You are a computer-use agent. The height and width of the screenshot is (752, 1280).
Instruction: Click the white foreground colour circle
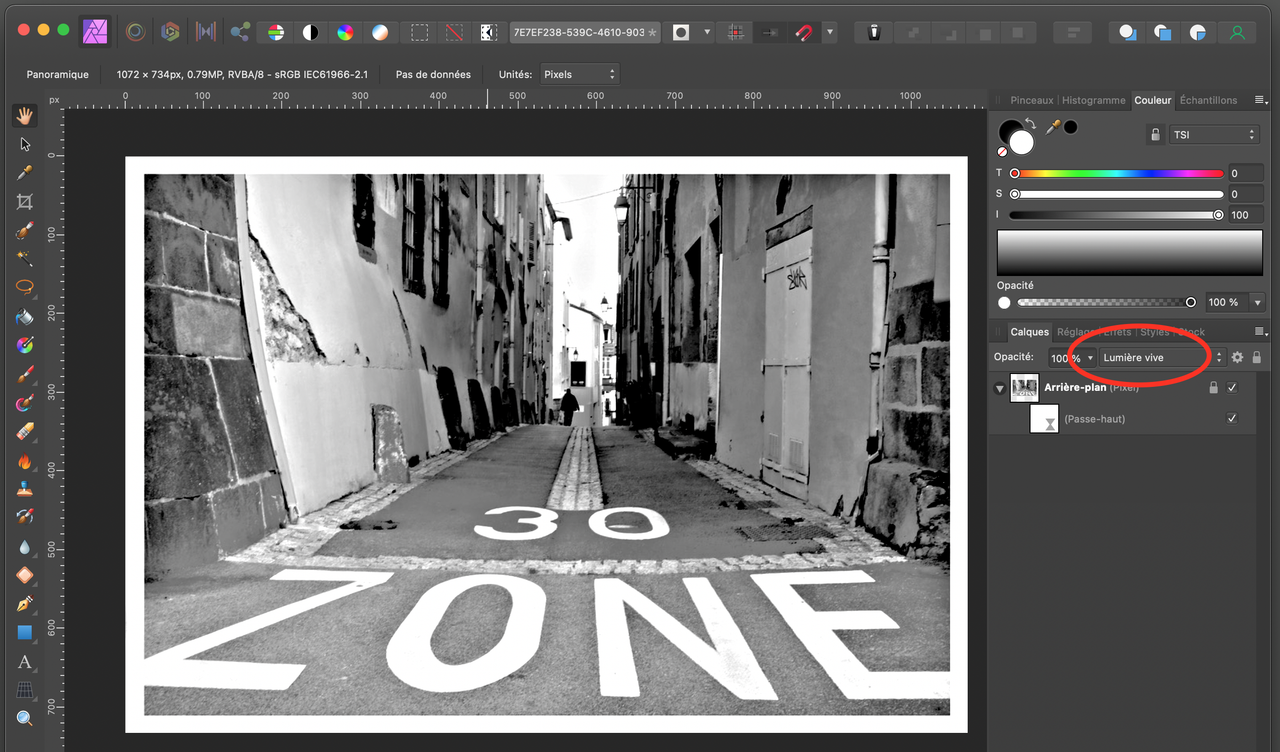[1021, 143]
